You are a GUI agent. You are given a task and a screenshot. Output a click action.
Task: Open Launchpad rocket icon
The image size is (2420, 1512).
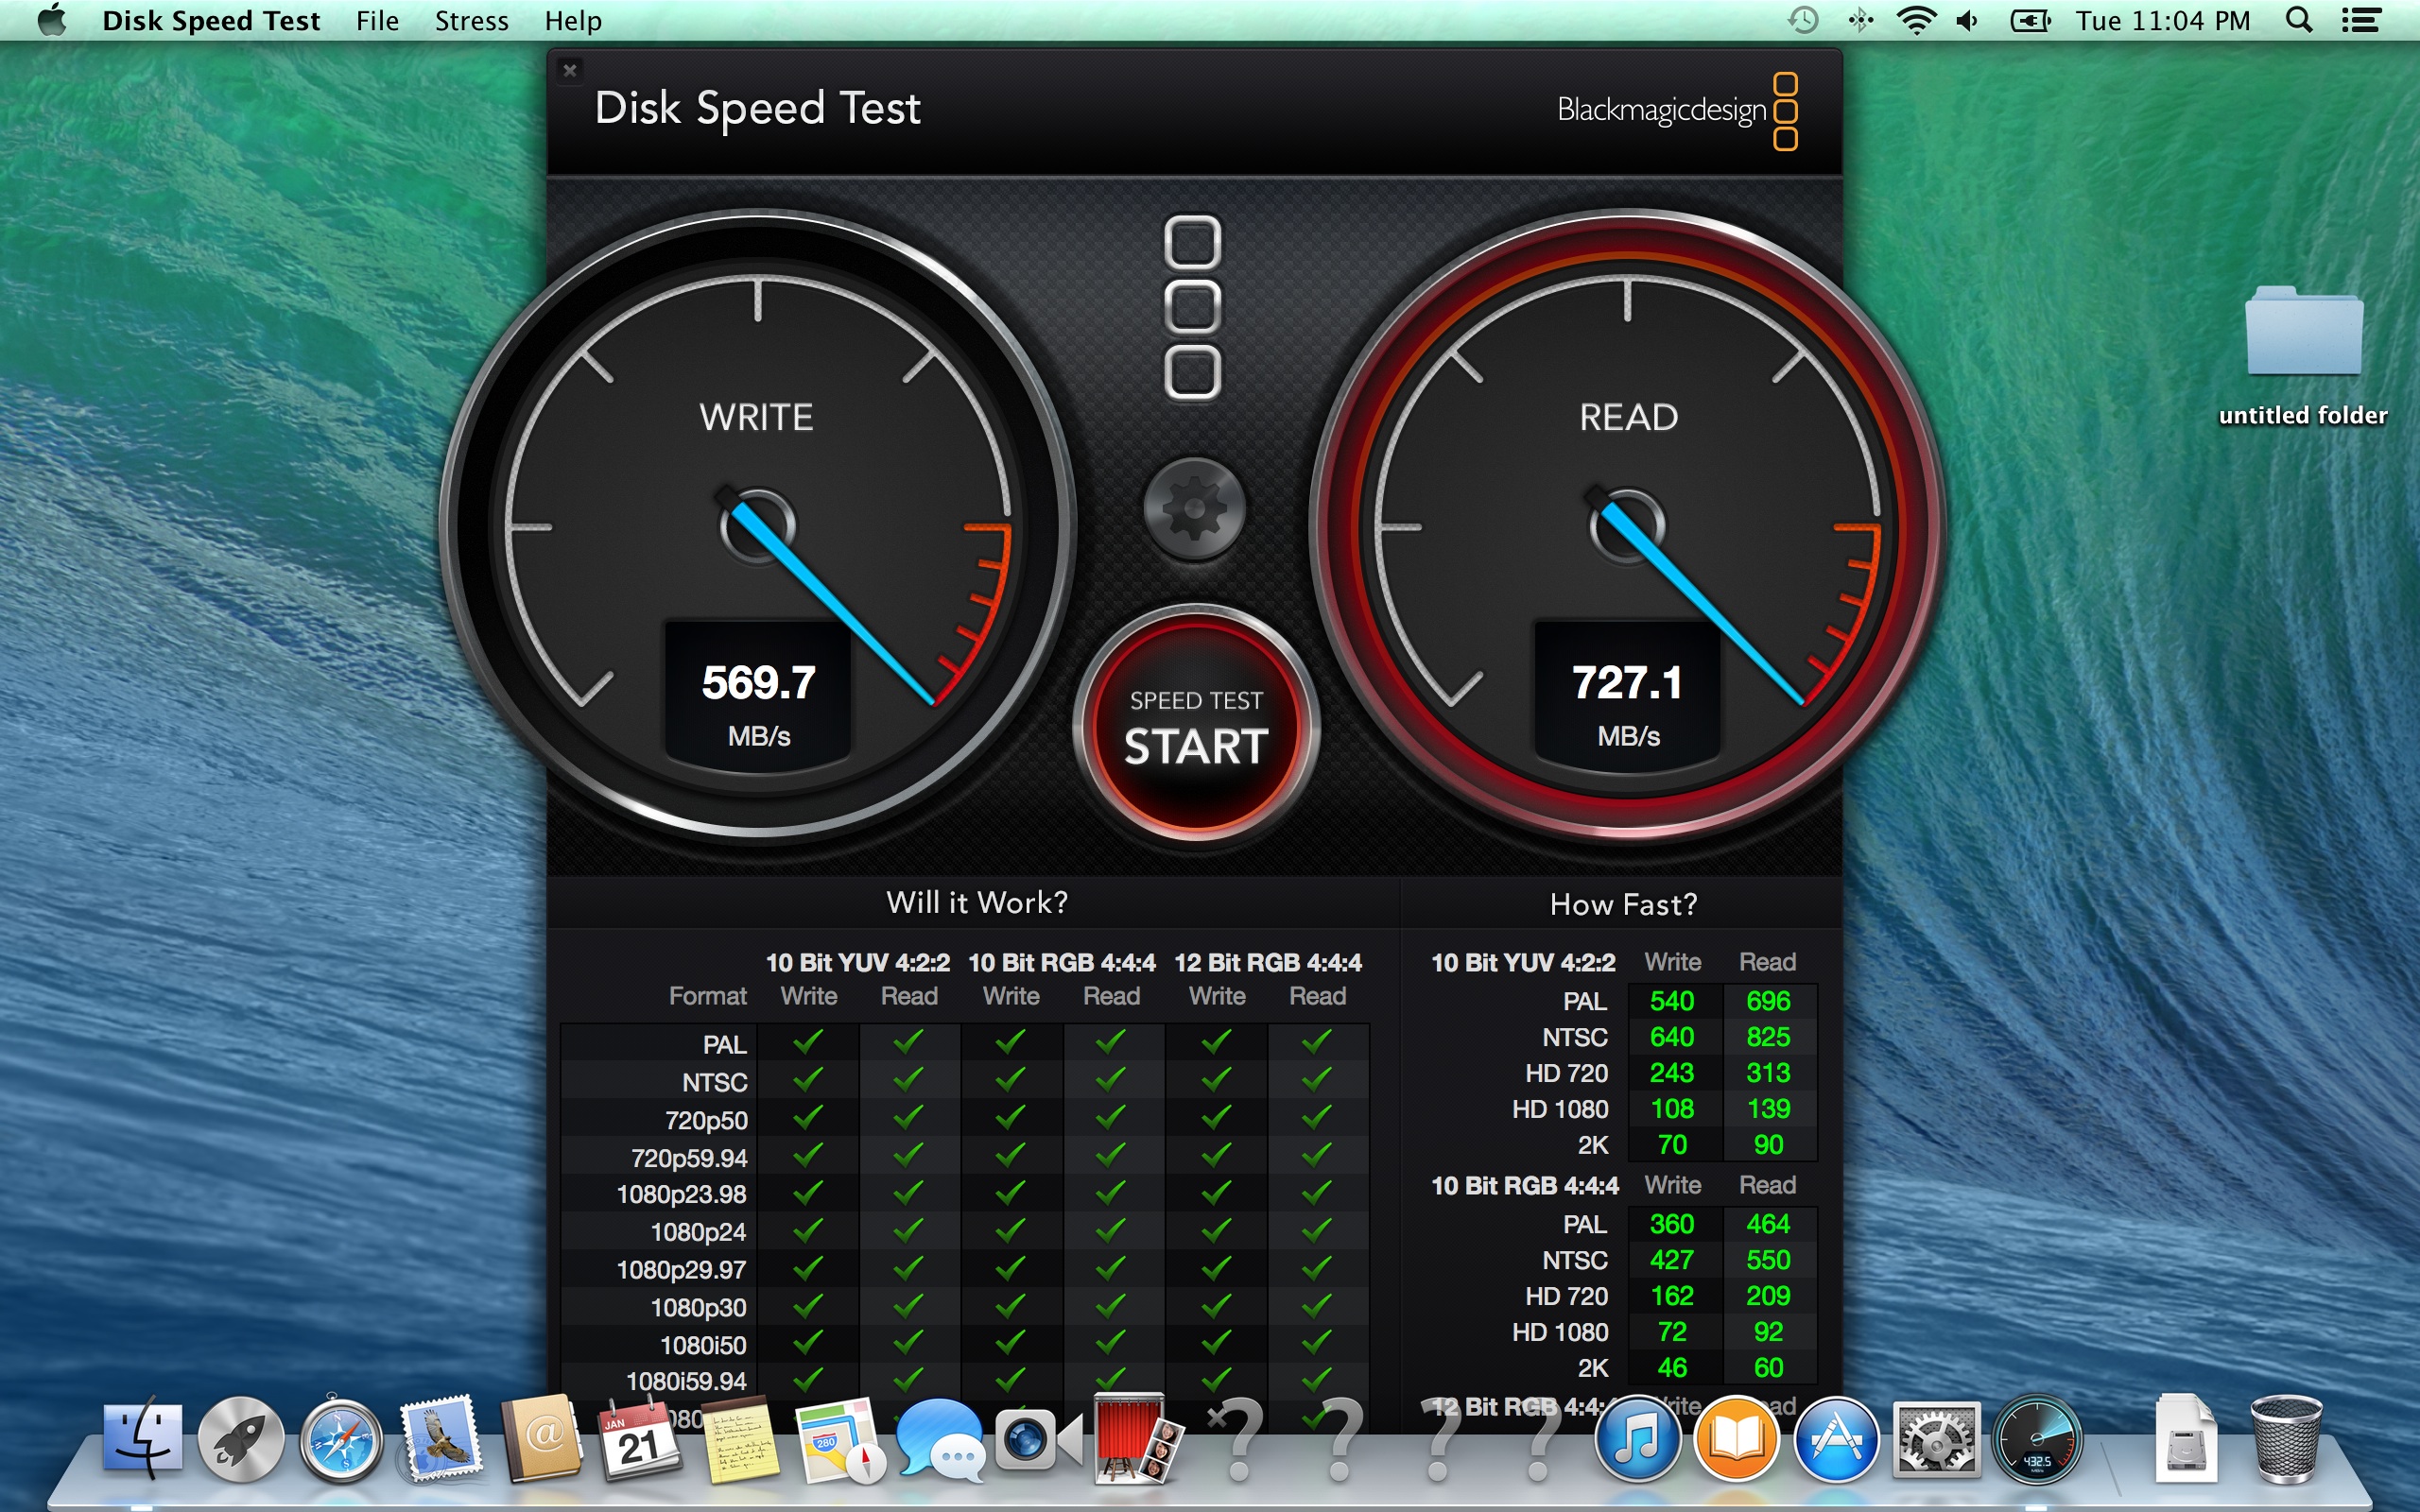point(241,1441)
